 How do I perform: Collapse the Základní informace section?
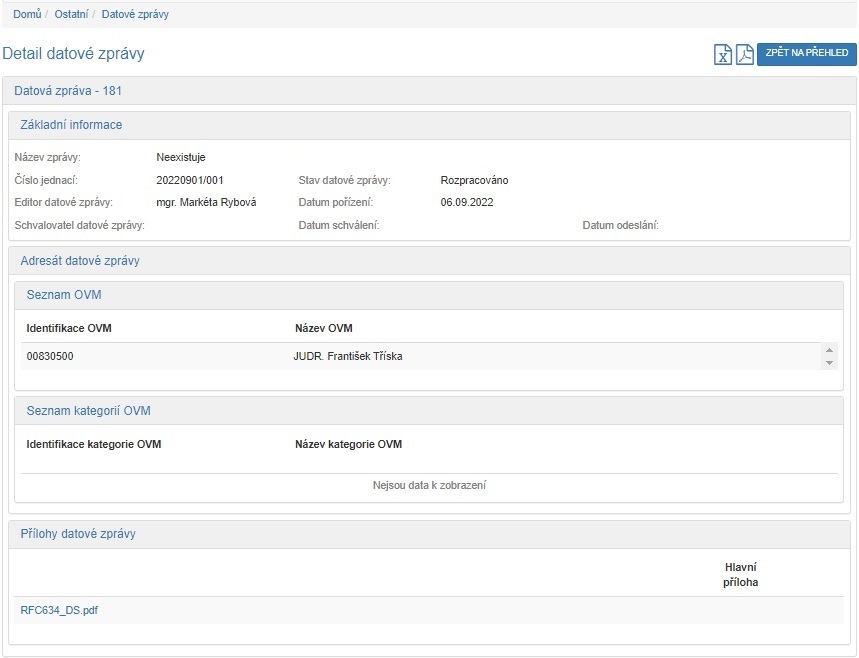pos(71,125)
